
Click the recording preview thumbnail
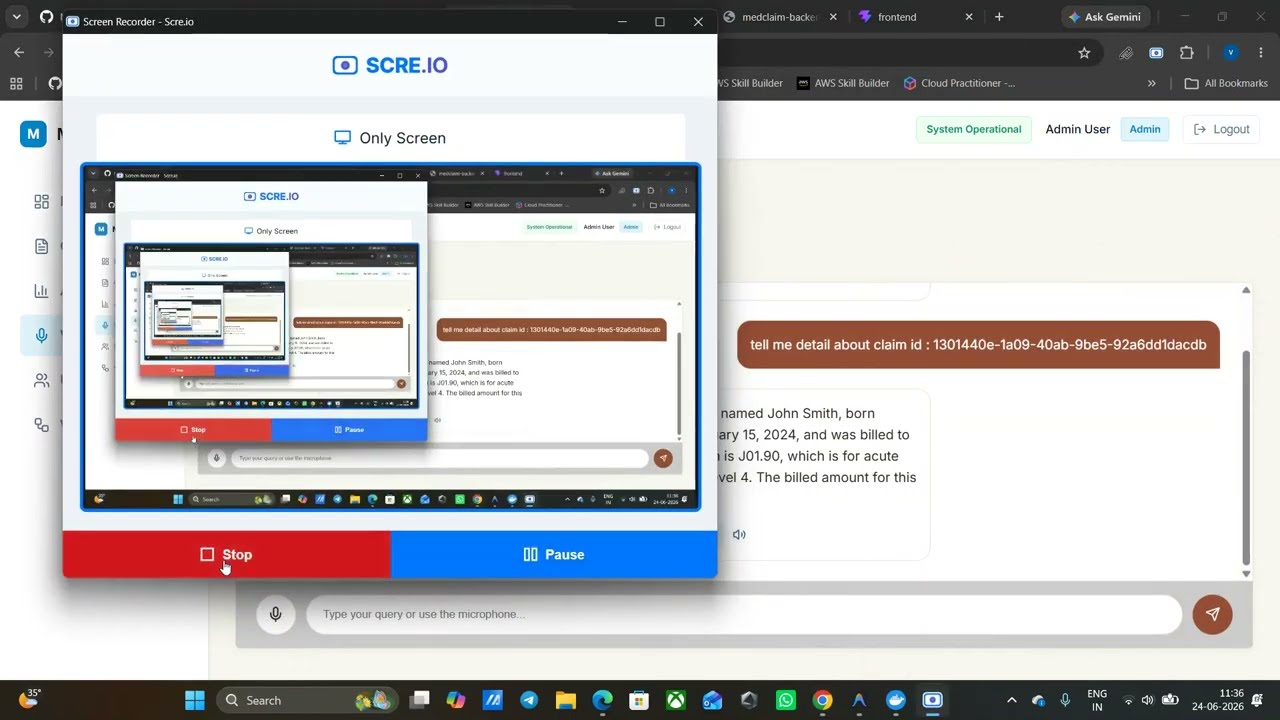pyautogui.click(x=391, y=337)
